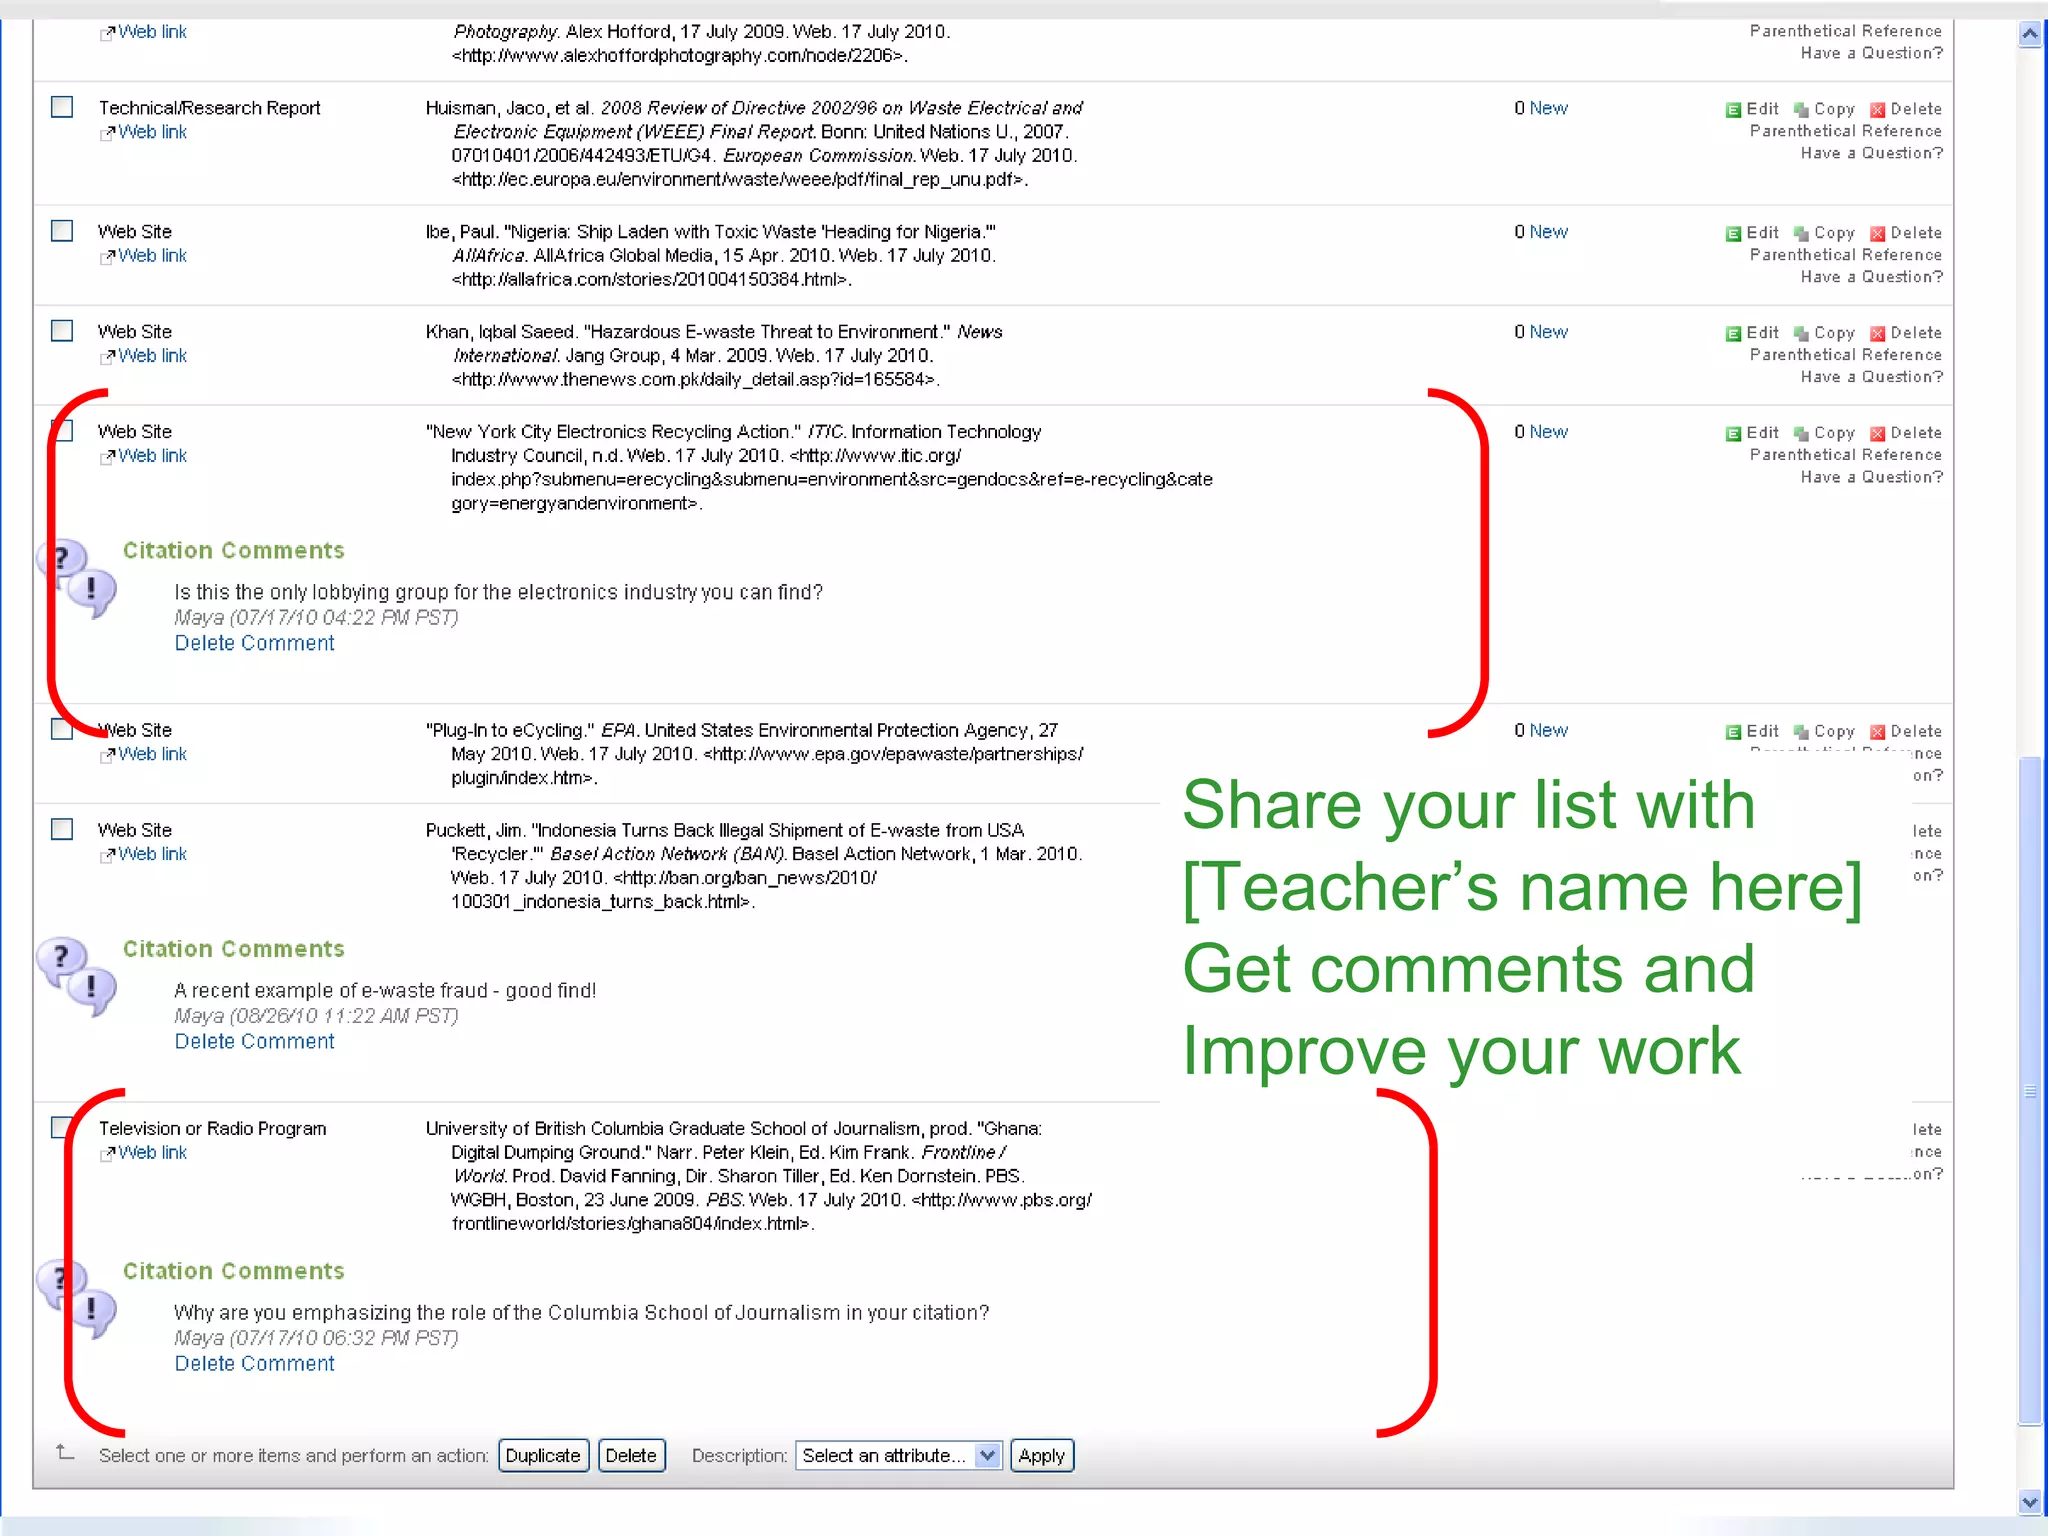Open Web link under Alex Hofford Photography citation
Image resolution: width=2048 pixels, height=1536 pixels.
(152, 32)
